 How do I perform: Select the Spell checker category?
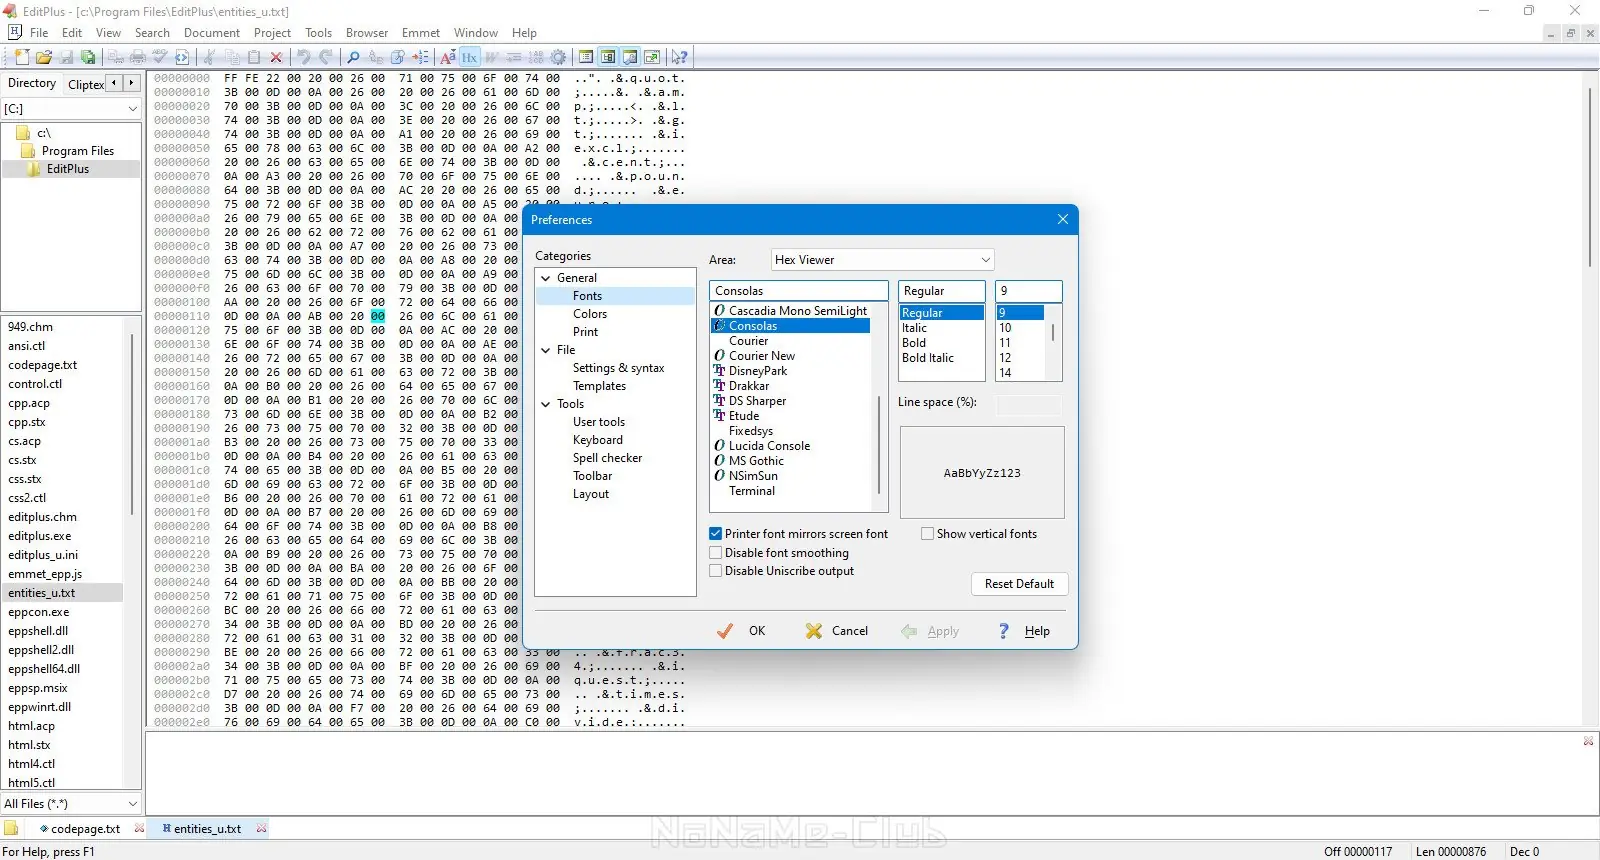[607, 458]
